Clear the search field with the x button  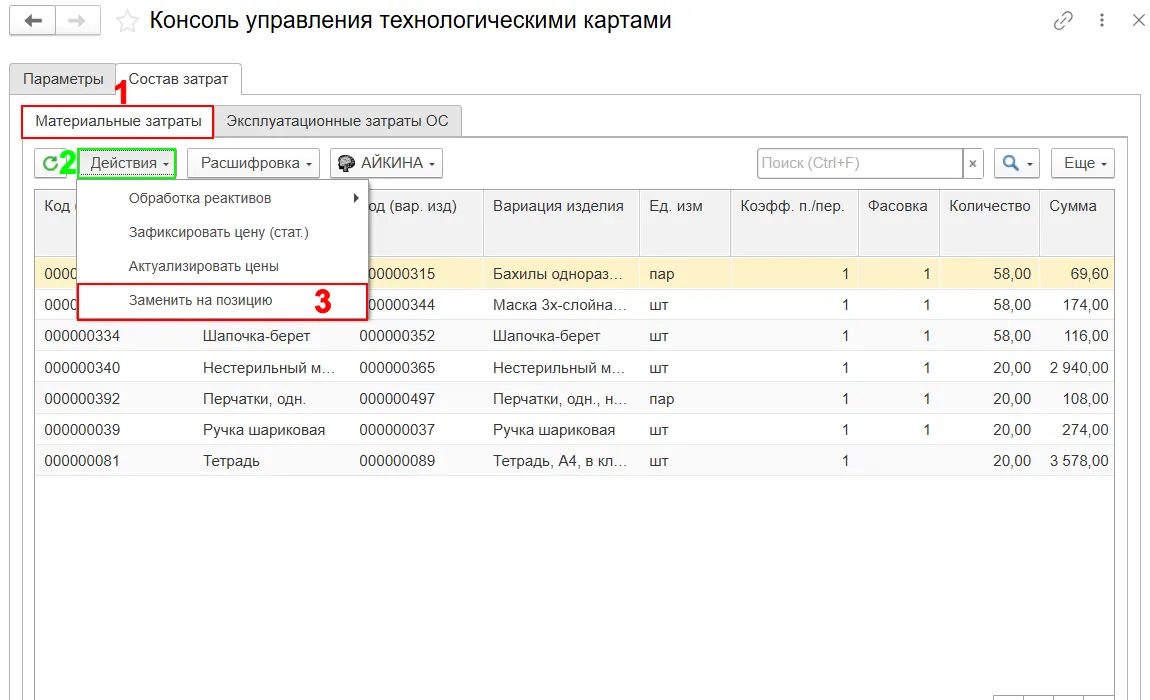973,163
